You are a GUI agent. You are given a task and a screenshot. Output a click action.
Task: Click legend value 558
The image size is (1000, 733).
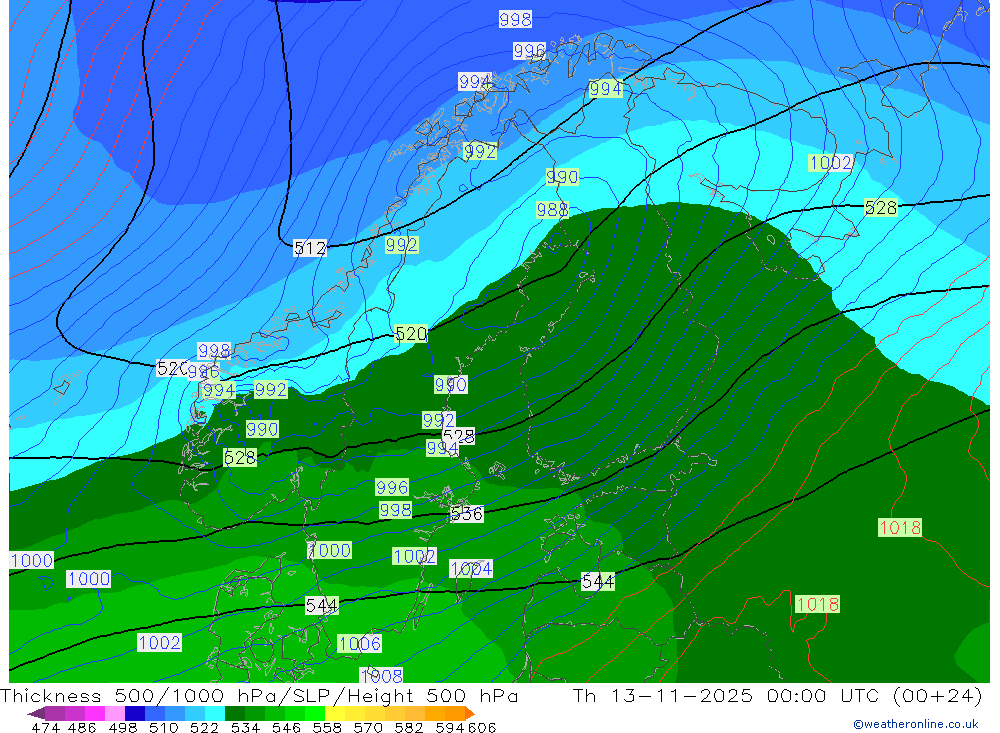327,727
